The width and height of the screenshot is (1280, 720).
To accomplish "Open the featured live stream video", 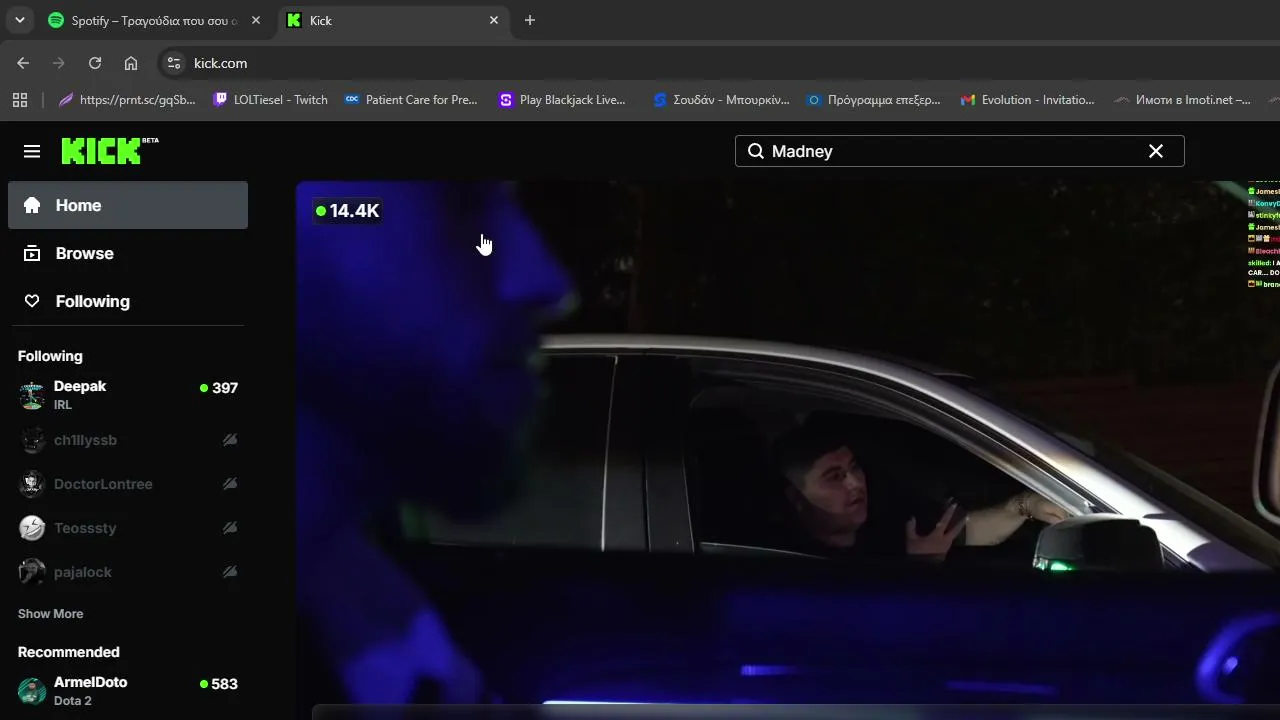I will point(788,450).
